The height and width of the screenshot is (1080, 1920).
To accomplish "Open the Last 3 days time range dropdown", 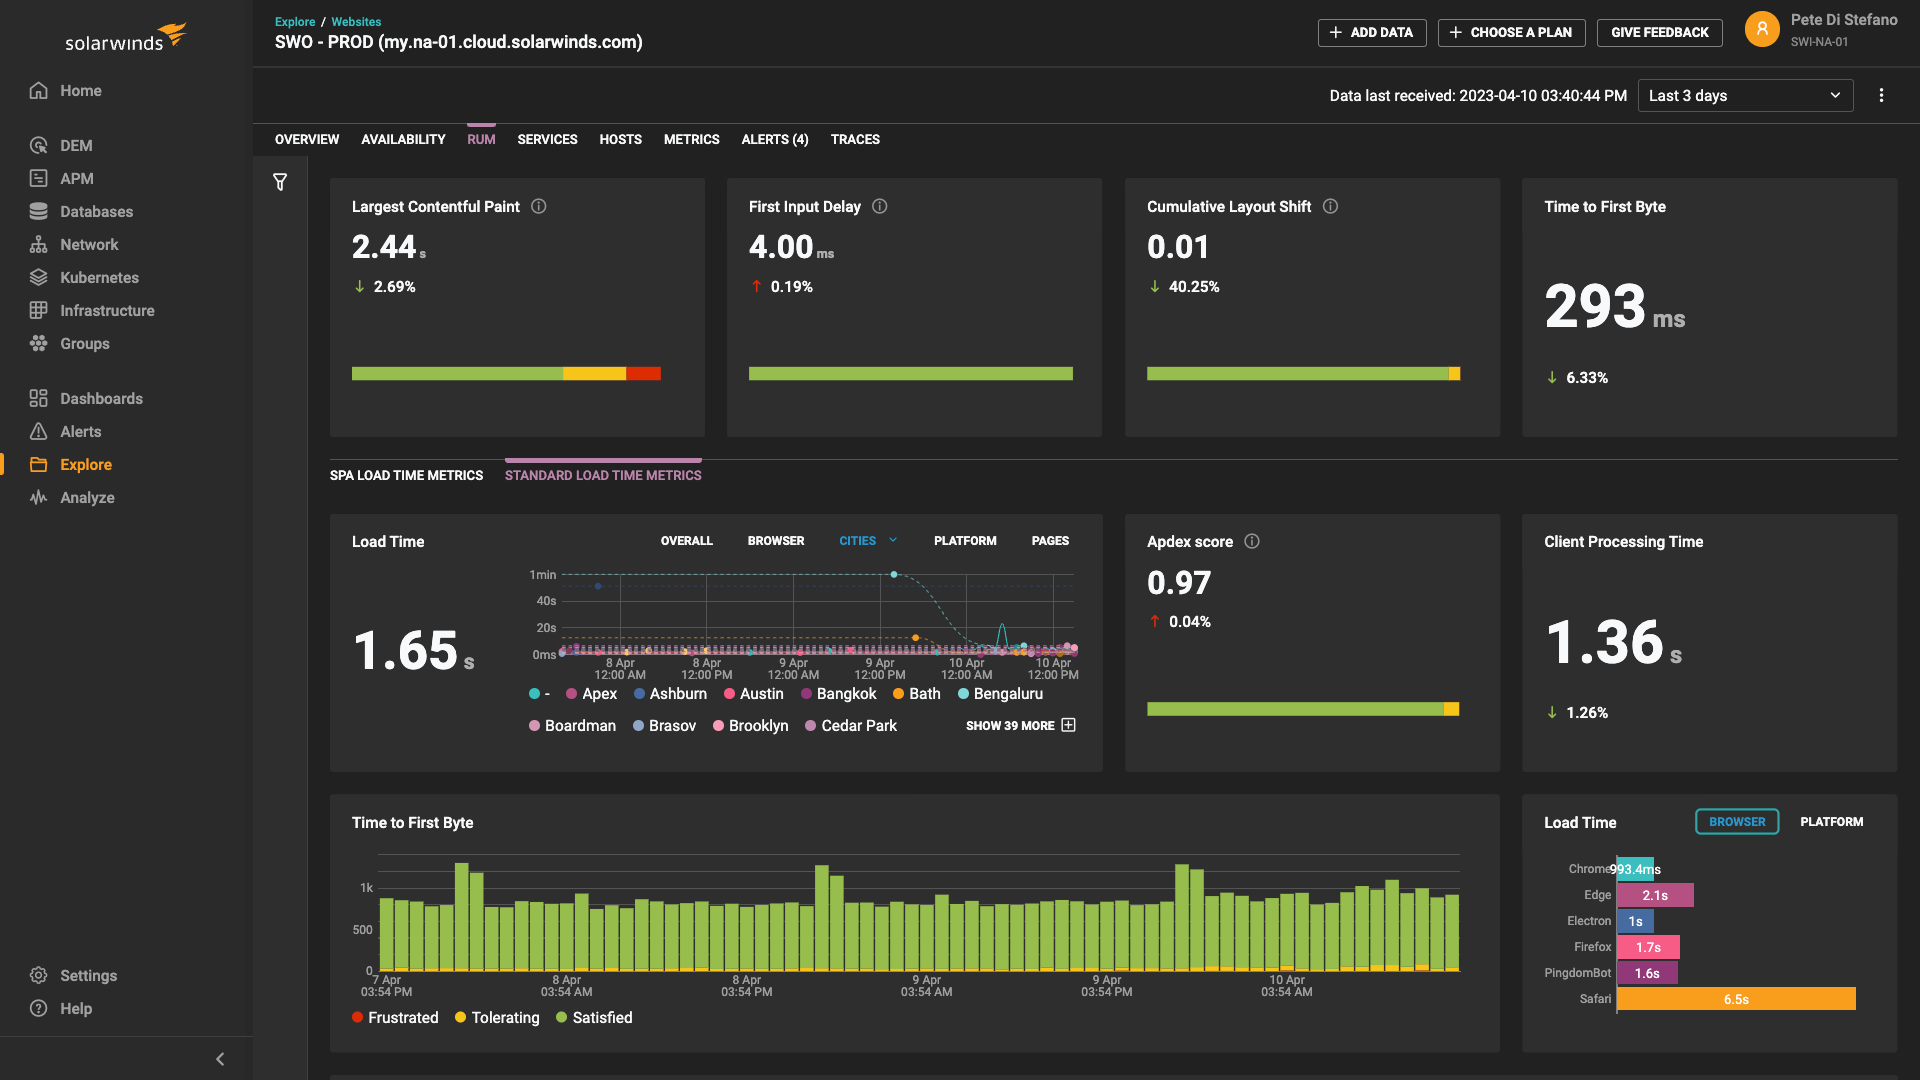I will point(1745,95).
